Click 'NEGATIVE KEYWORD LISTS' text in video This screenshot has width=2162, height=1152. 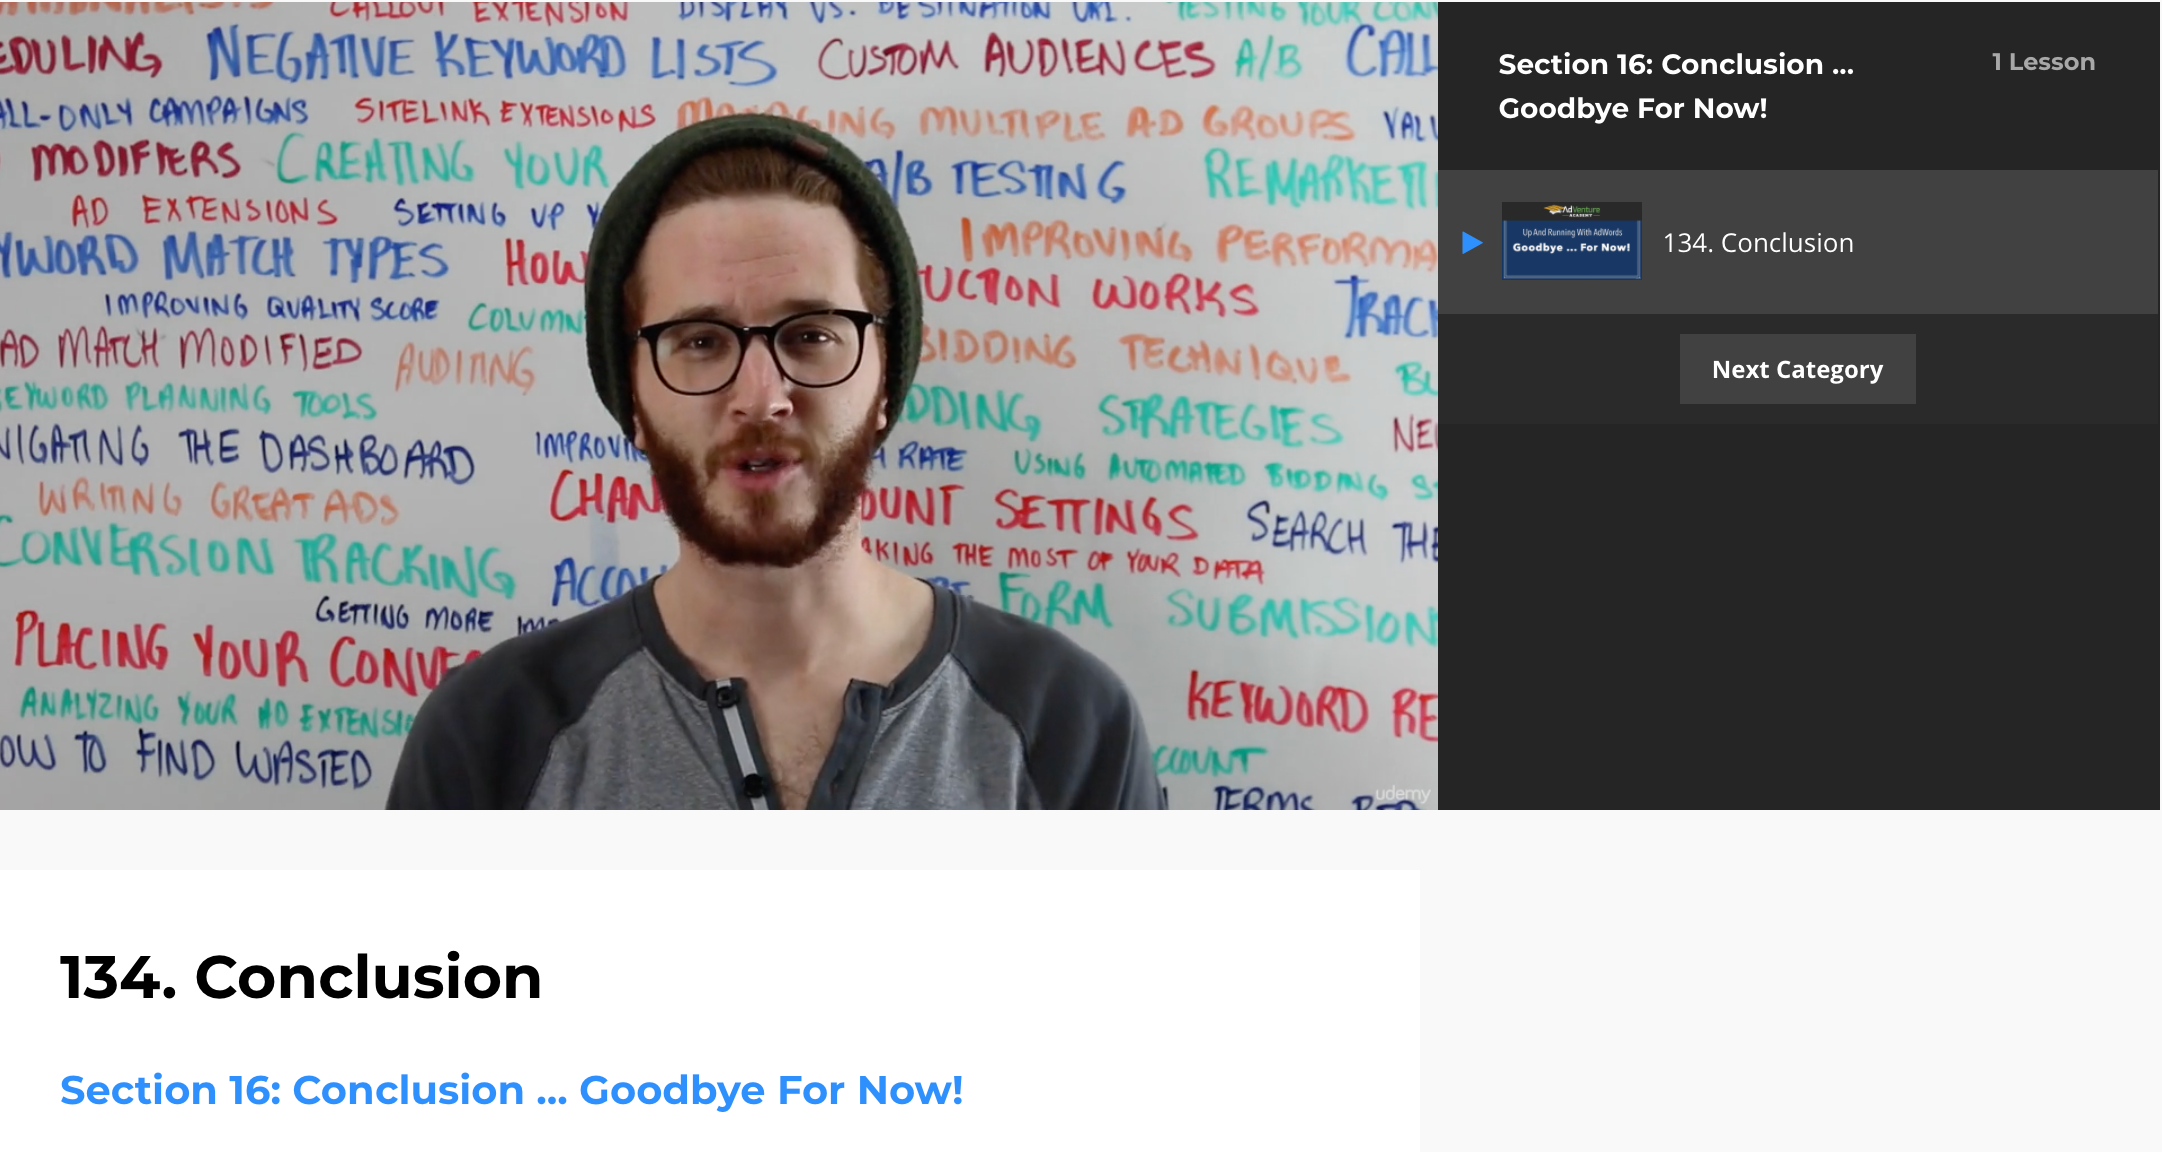point(490,57)
